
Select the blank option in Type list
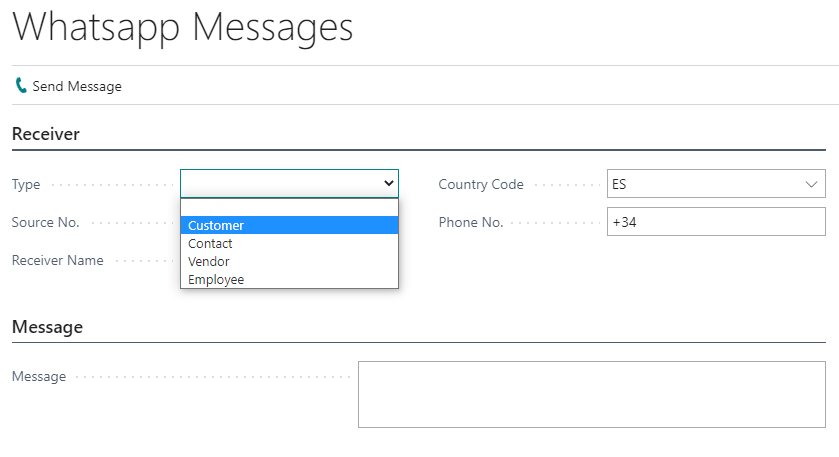289,207
